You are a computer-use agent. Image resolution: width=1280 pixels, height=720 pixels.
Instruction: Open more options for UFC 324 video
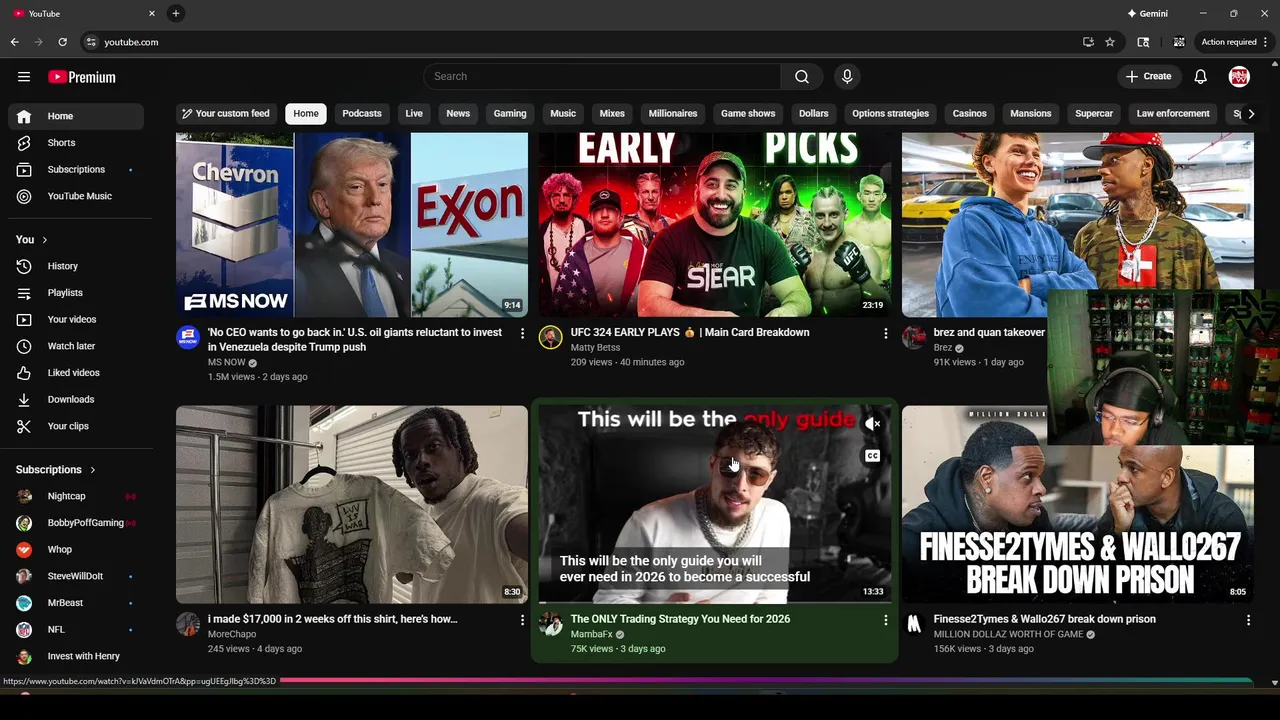tap(885, 333)
